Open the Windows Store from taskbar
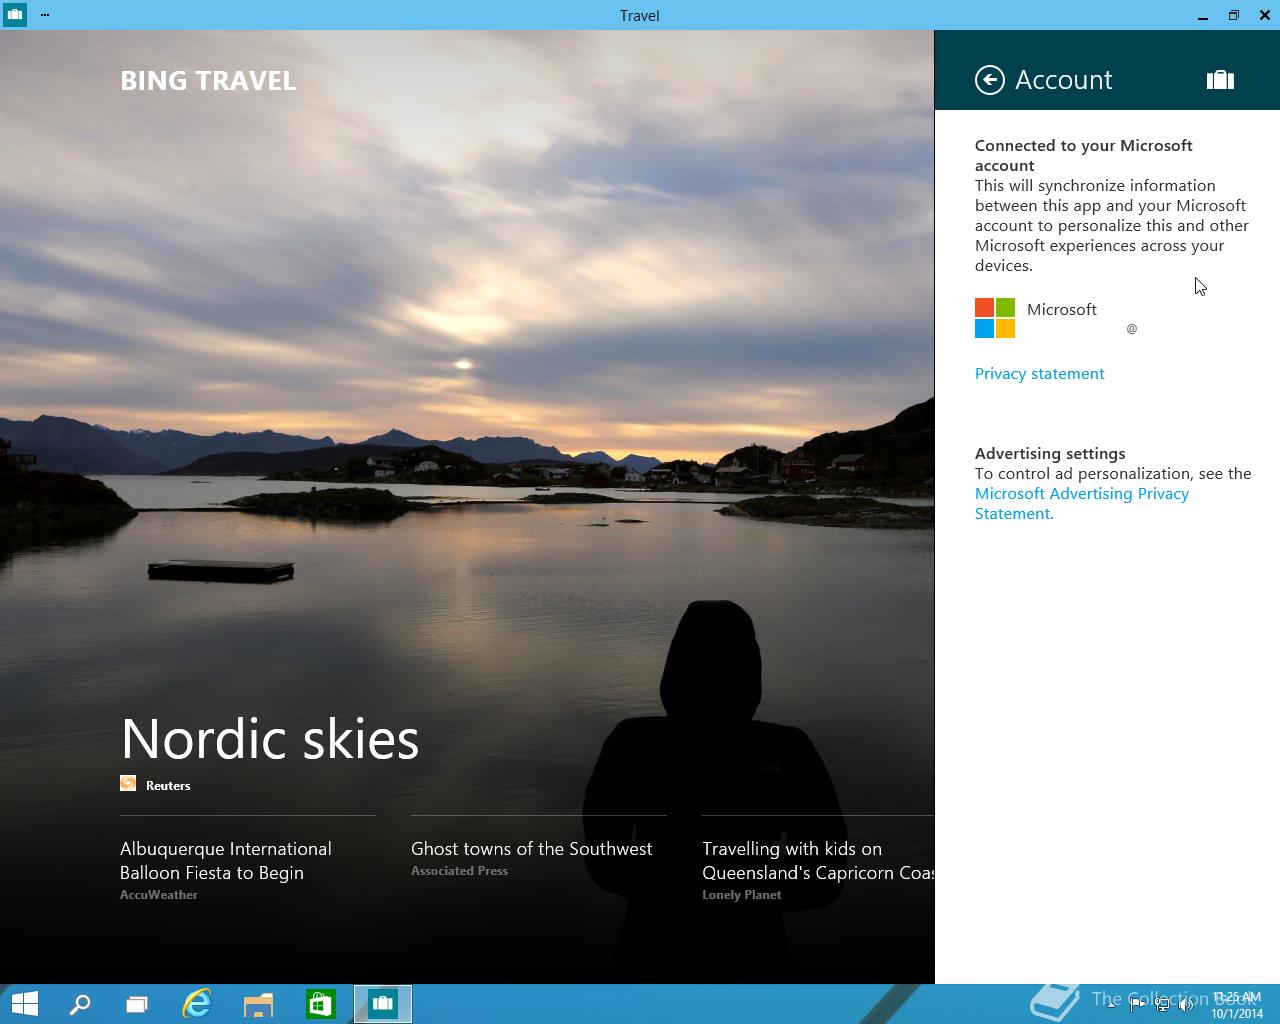This screenshot has width=1280, height=1024. coord(320,1004)
